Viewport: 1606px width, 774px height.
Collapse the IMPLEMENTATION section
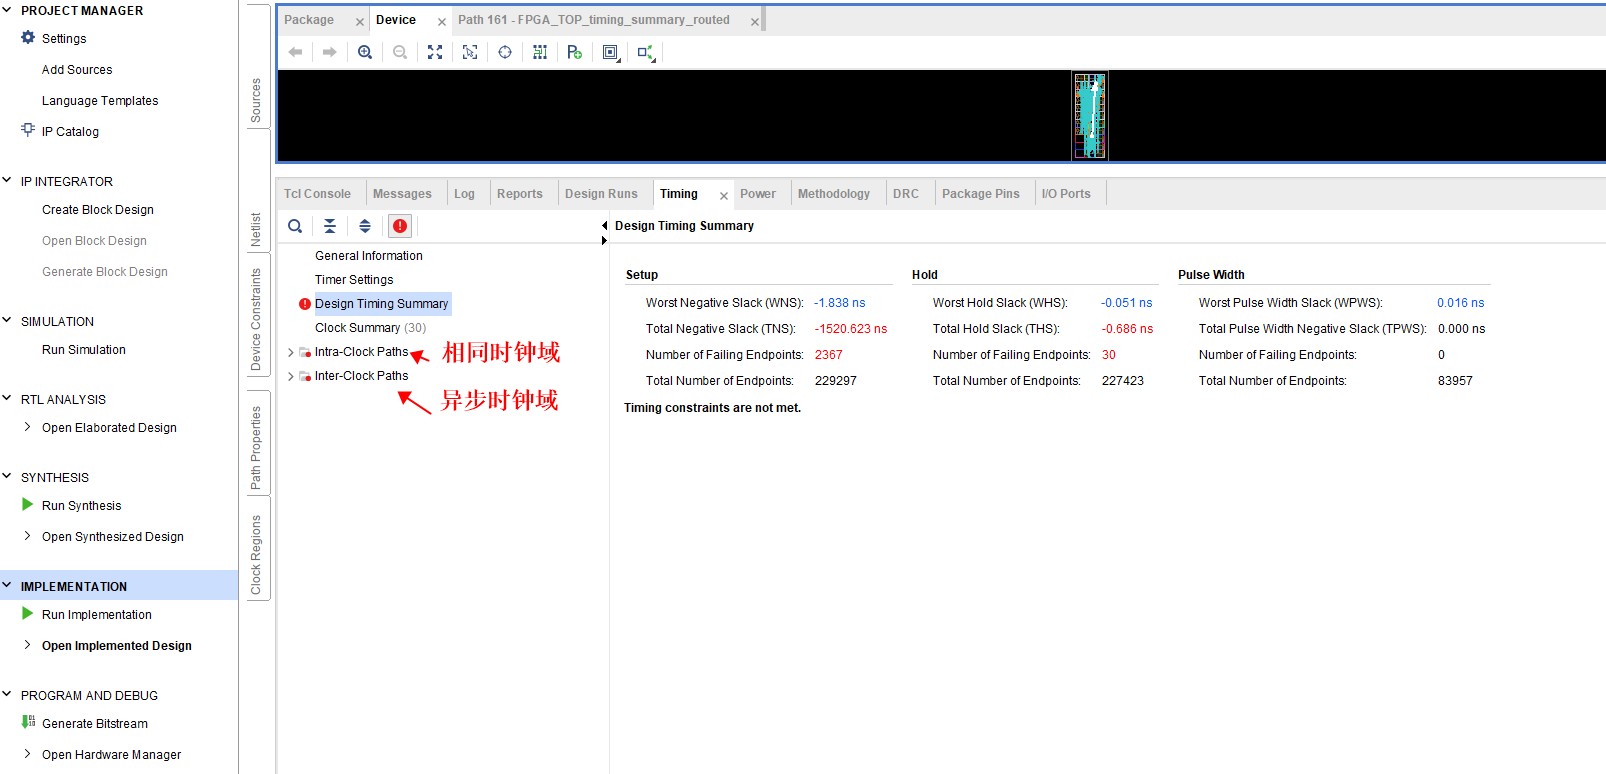pyautogui.click(x=7, y=585)
